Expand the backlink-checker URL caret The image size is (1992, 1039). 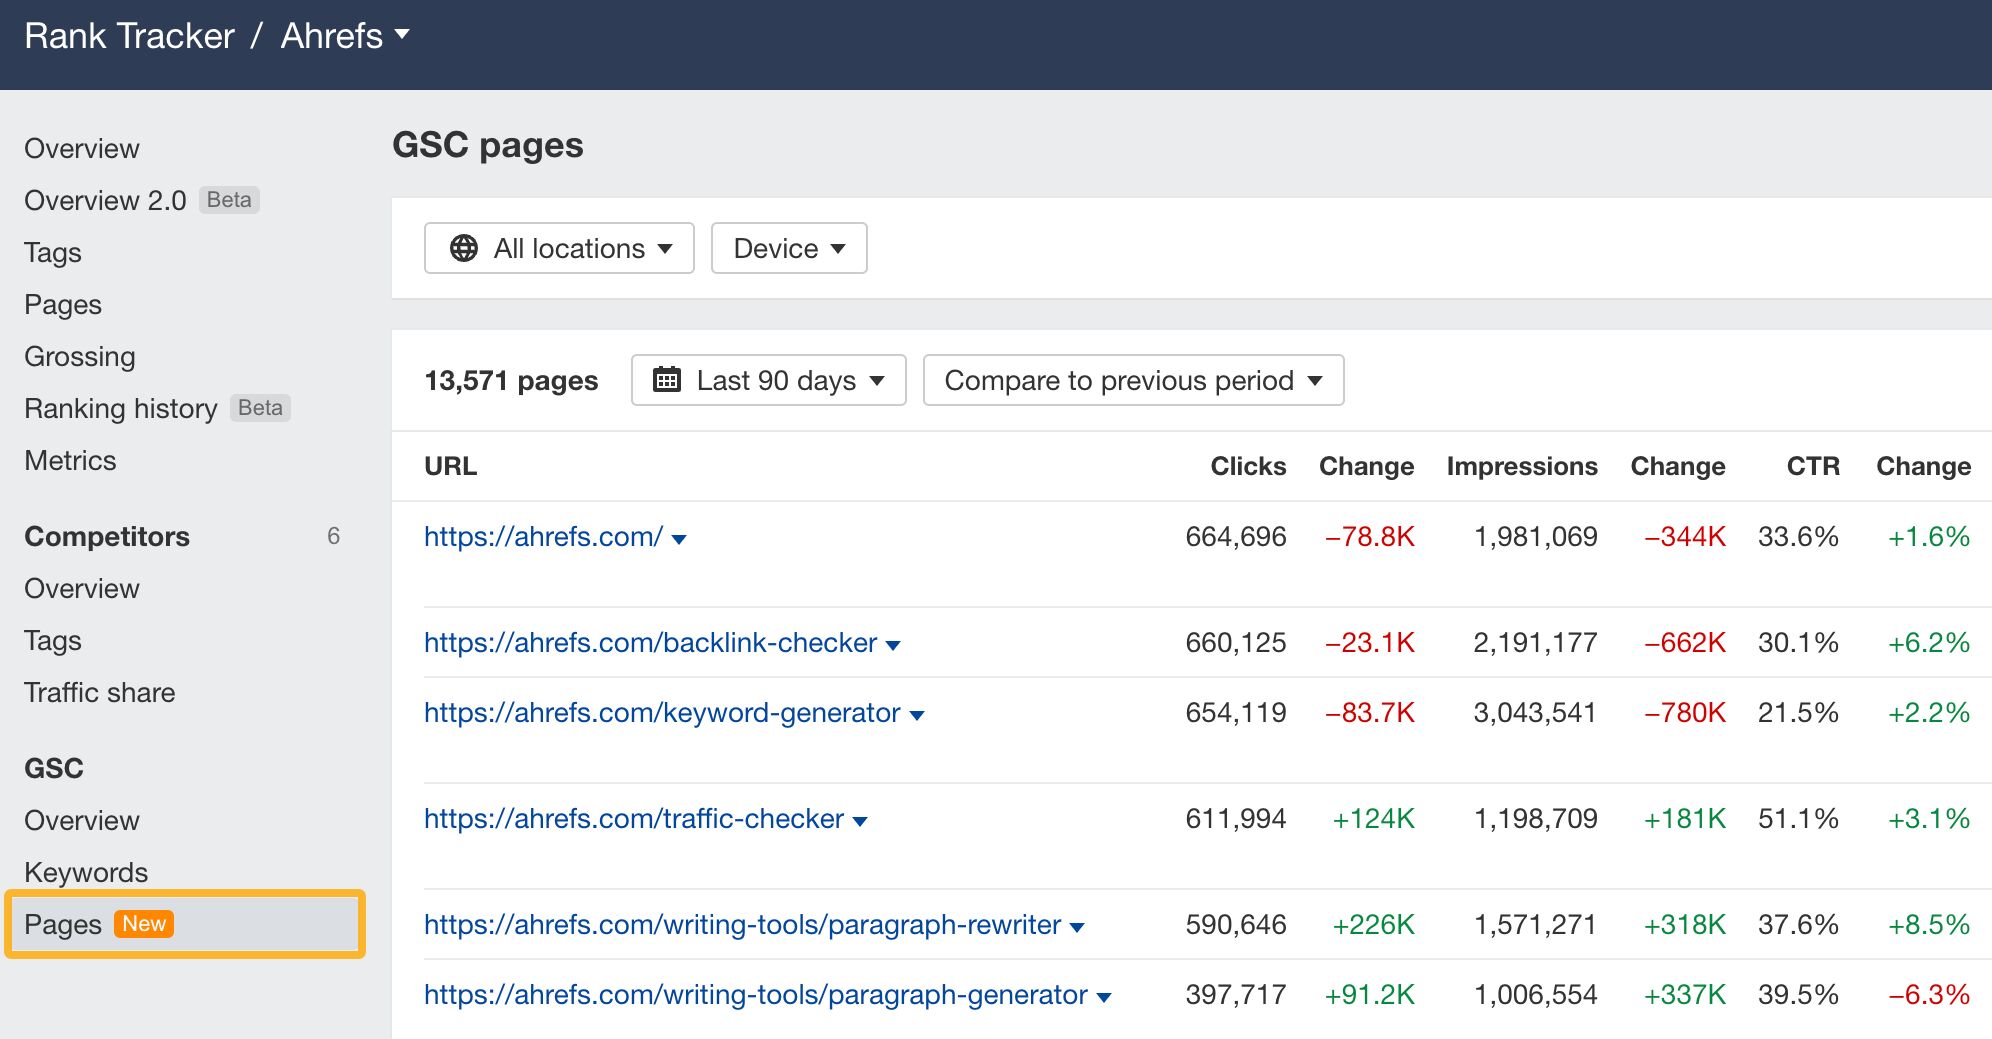[x=893, y=645]
